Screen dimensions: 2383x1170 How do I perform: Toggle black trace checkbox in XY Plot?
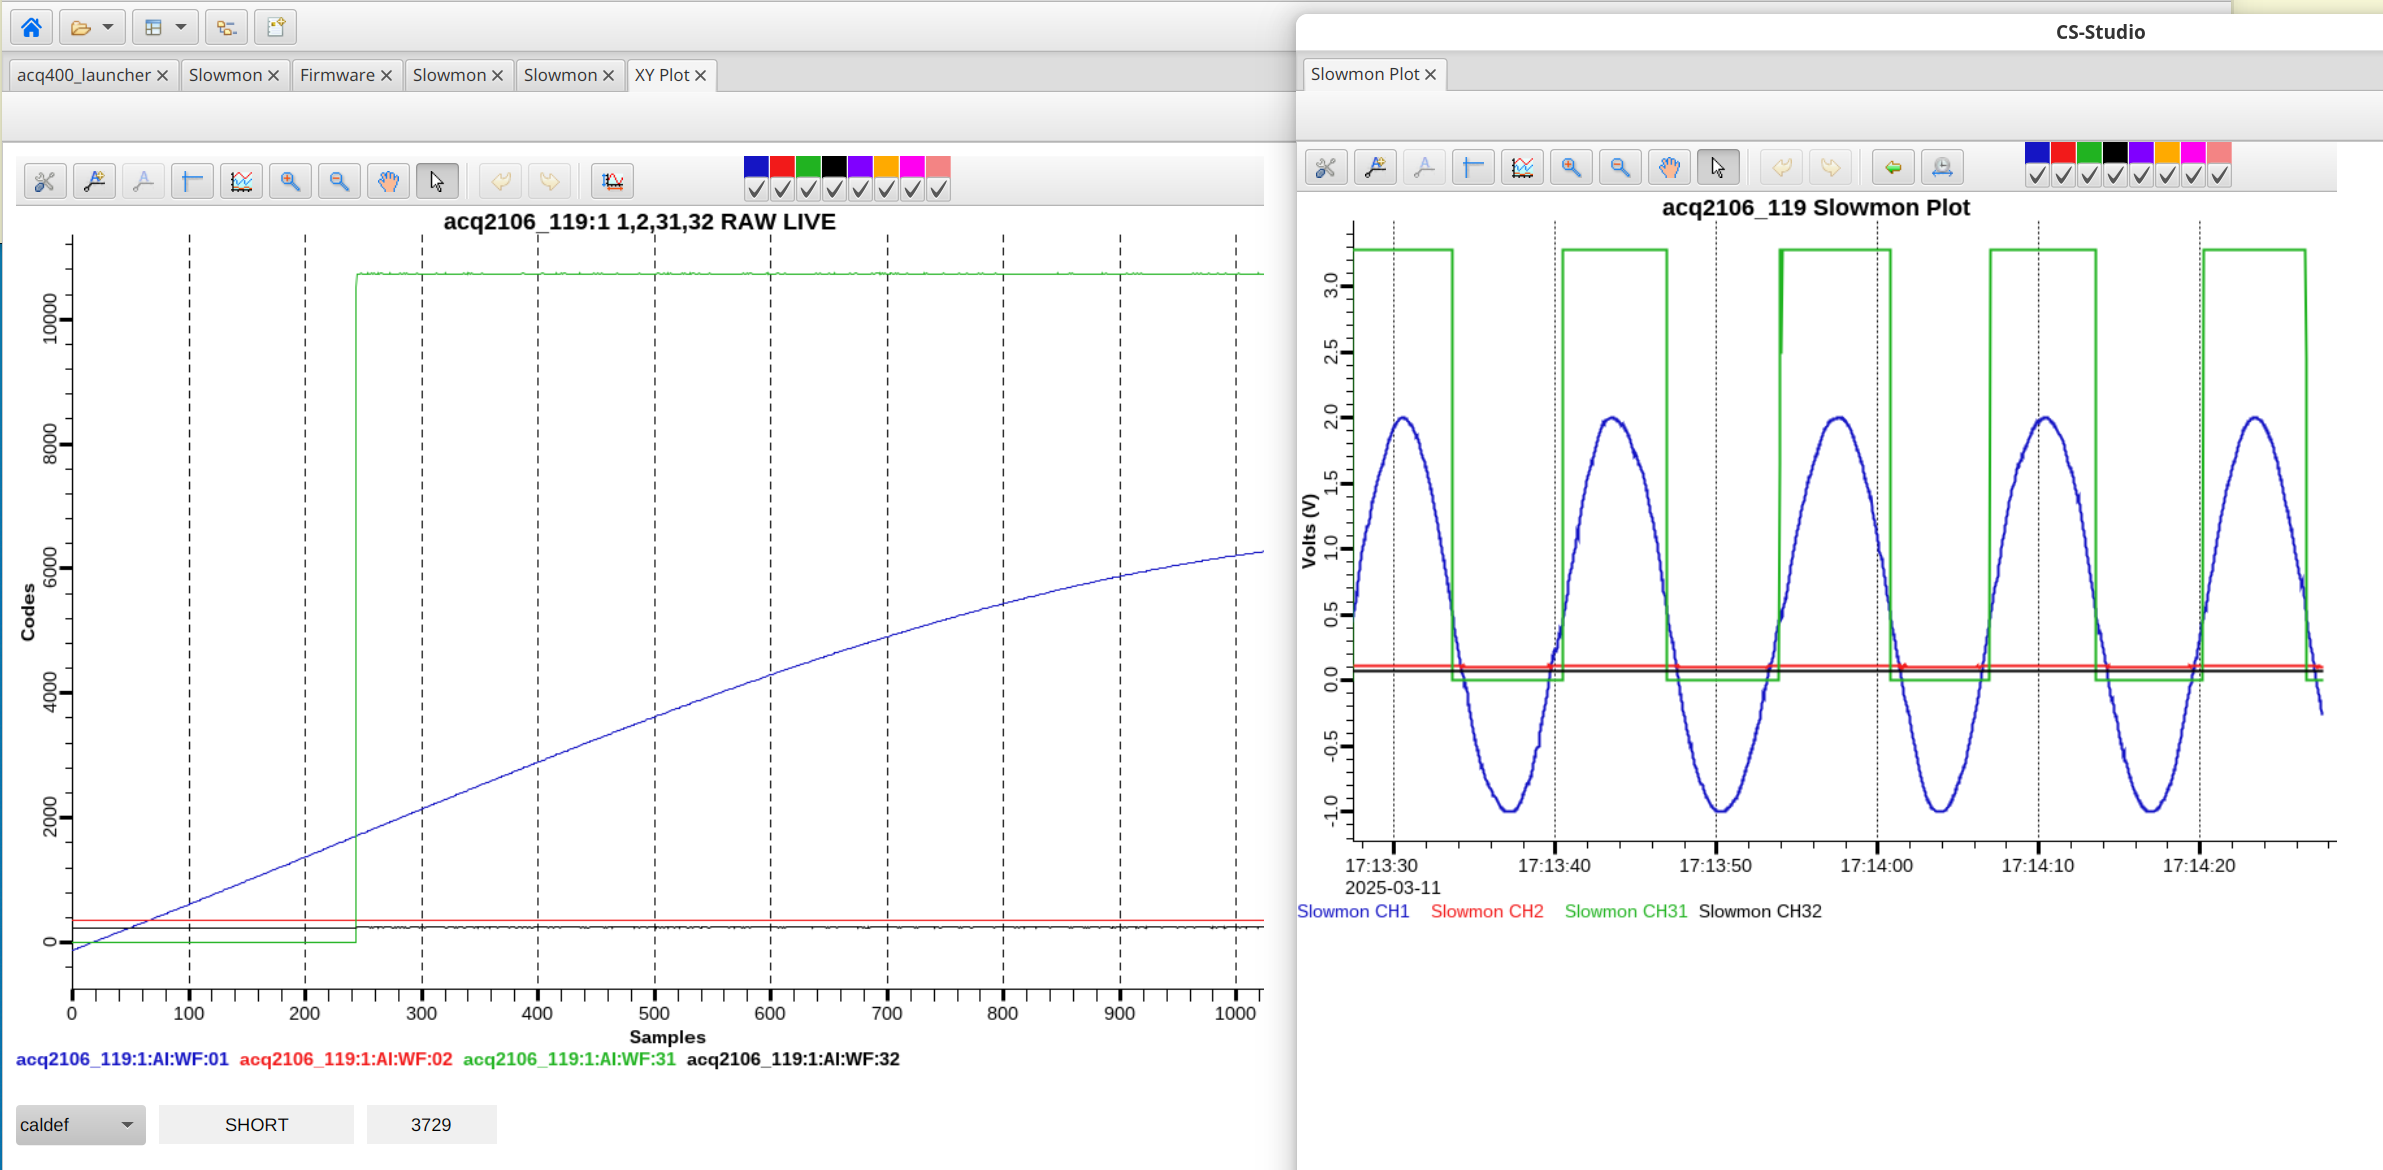[x=834, y=189]
